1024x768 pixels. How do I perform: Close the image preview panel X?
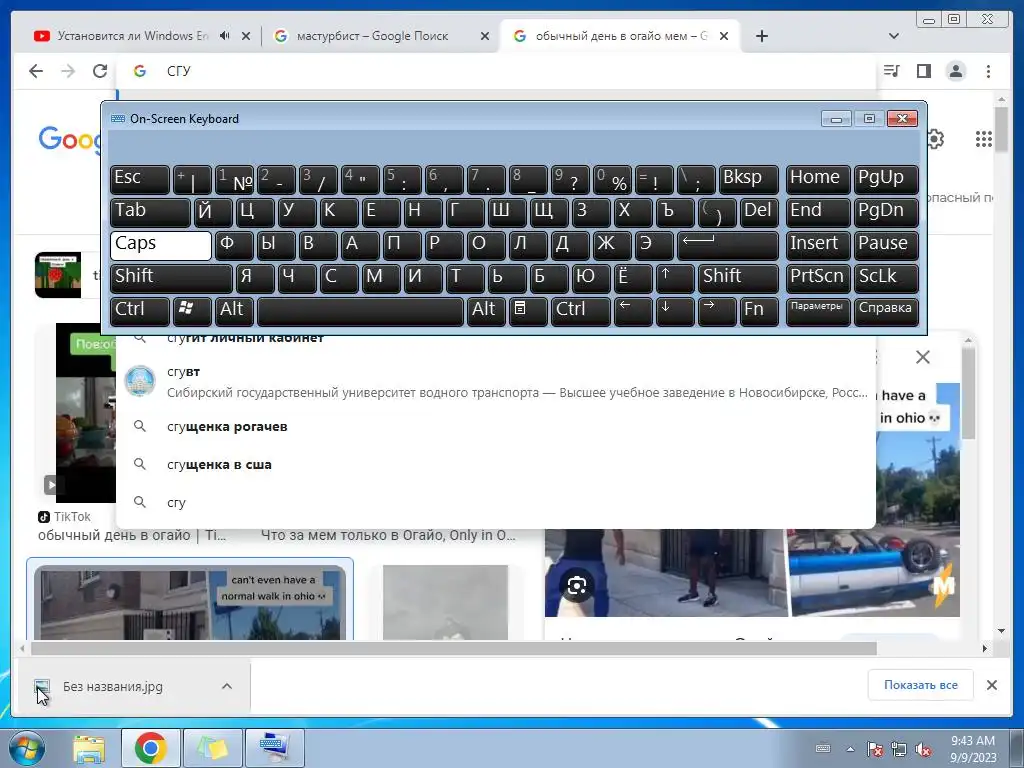pyautogui.click(x=923, y=357)
